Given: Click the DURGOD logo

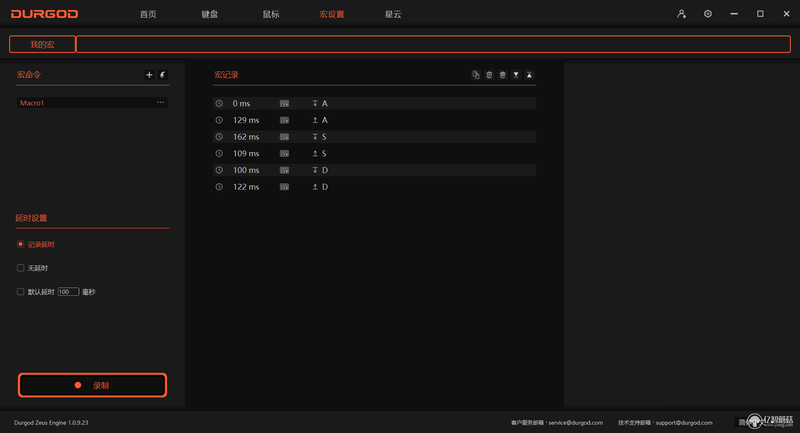Looking at the screenshot, I should pos(44,14).
